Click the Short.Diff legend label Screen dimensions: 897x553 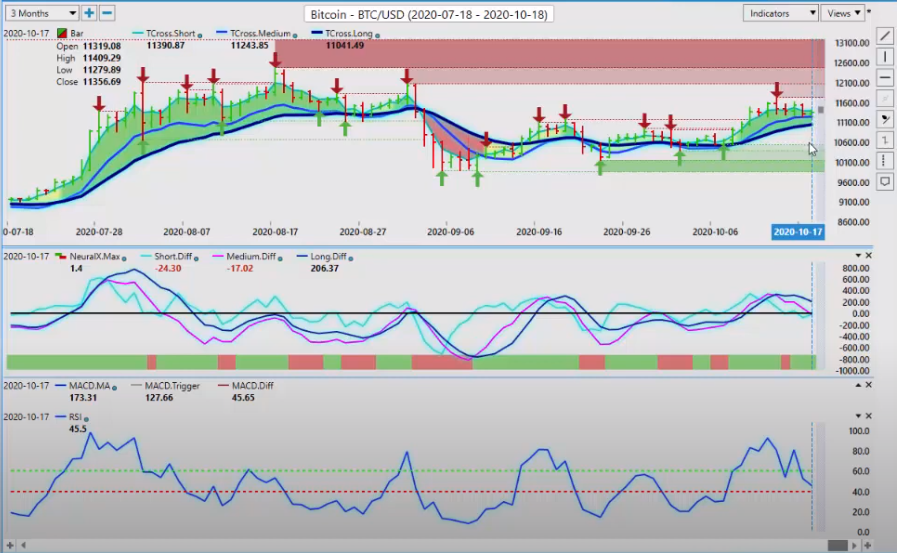(173, 256)
